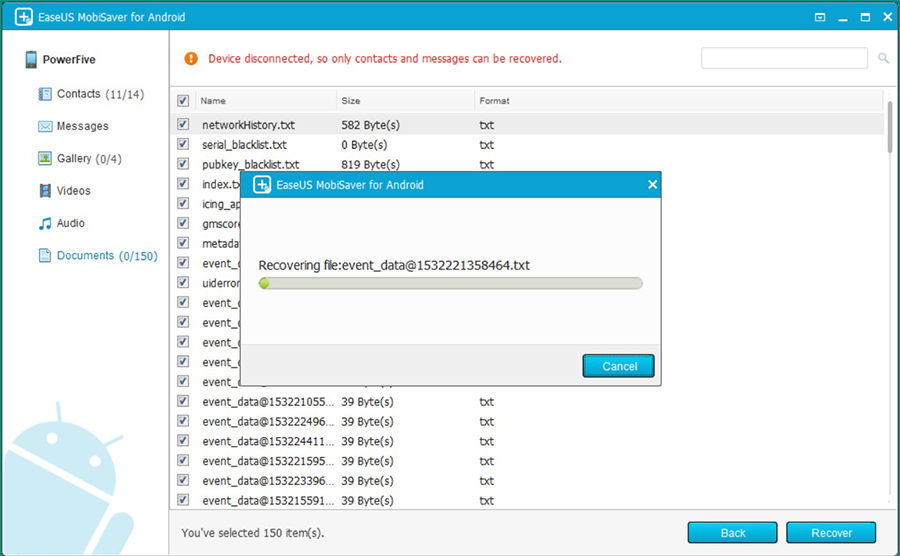Open the Messages envelope icon
This screenshot has width=900, height=556.
point(45,126)
